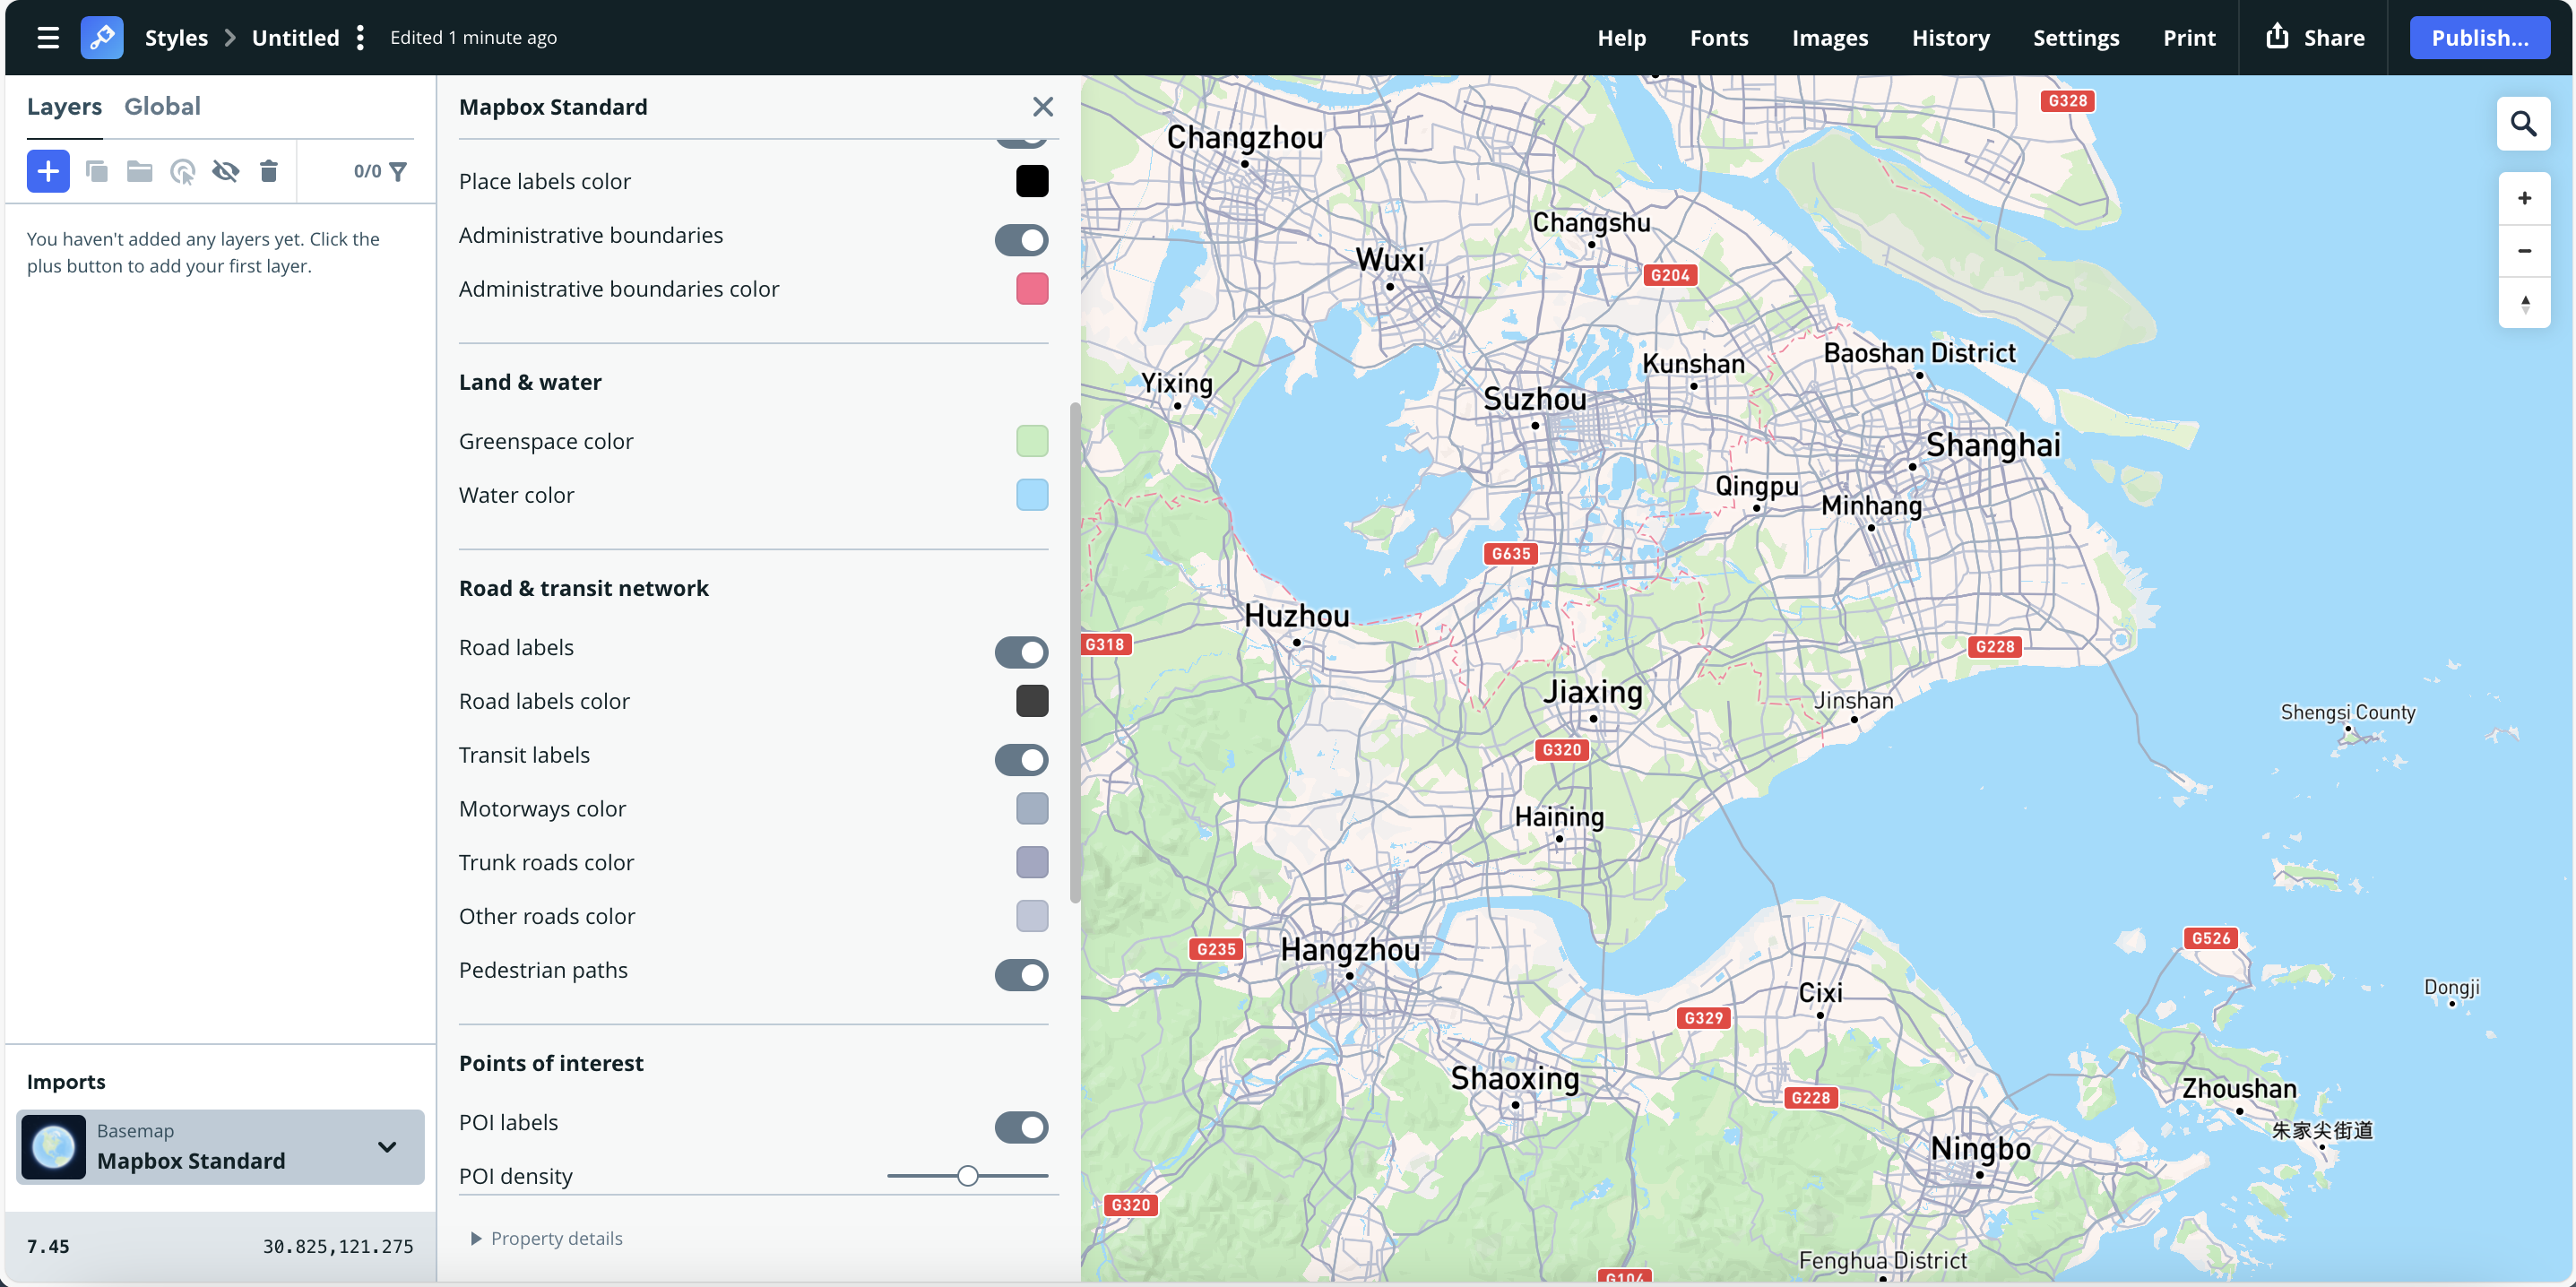Disable the Road labels toggle
The image size is (2576, 1287).
click(x=1021, y=652)
